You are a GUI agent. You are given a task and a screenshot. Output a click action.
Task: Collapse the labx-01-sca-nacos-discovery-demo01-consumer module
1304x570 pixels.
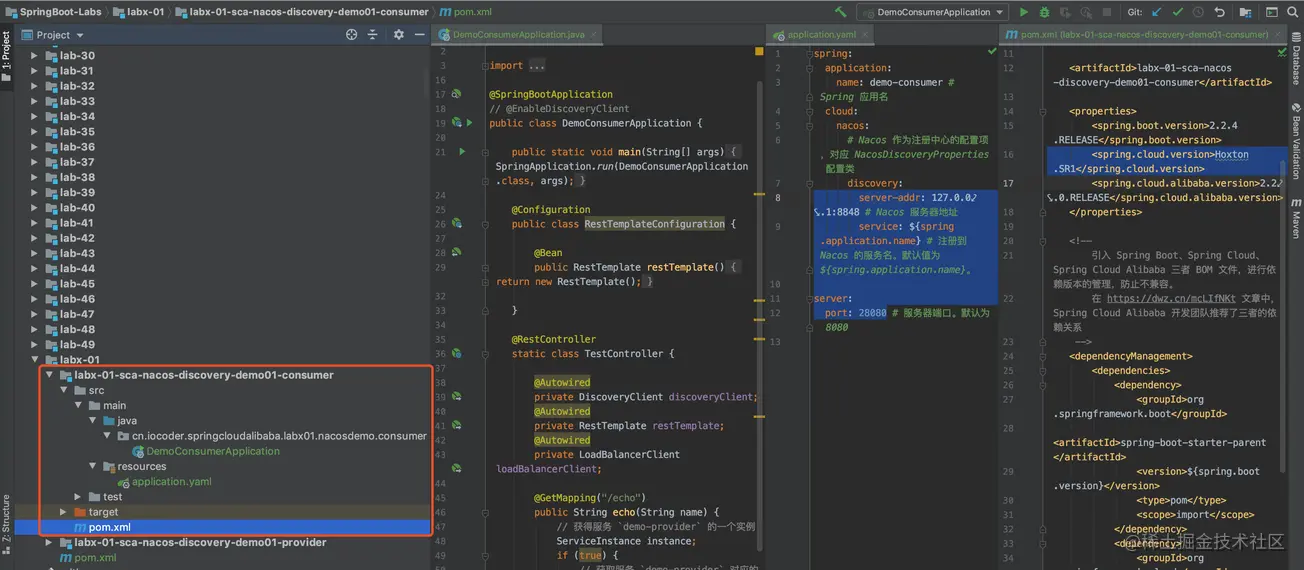tap(49, 375)
